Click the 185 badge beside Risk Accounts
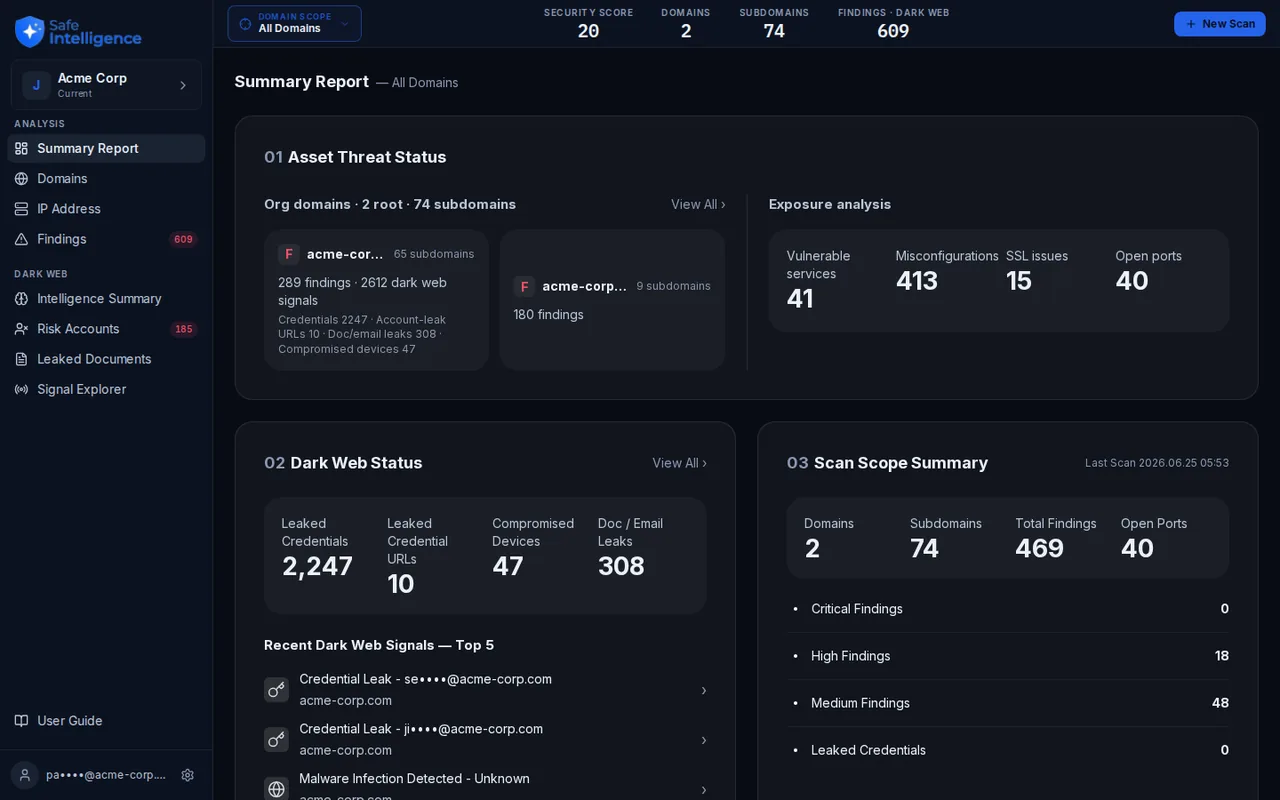Image resolution: width=1280 pixels, height=800 pixels. pyautogui.click(x=183, y=329)
